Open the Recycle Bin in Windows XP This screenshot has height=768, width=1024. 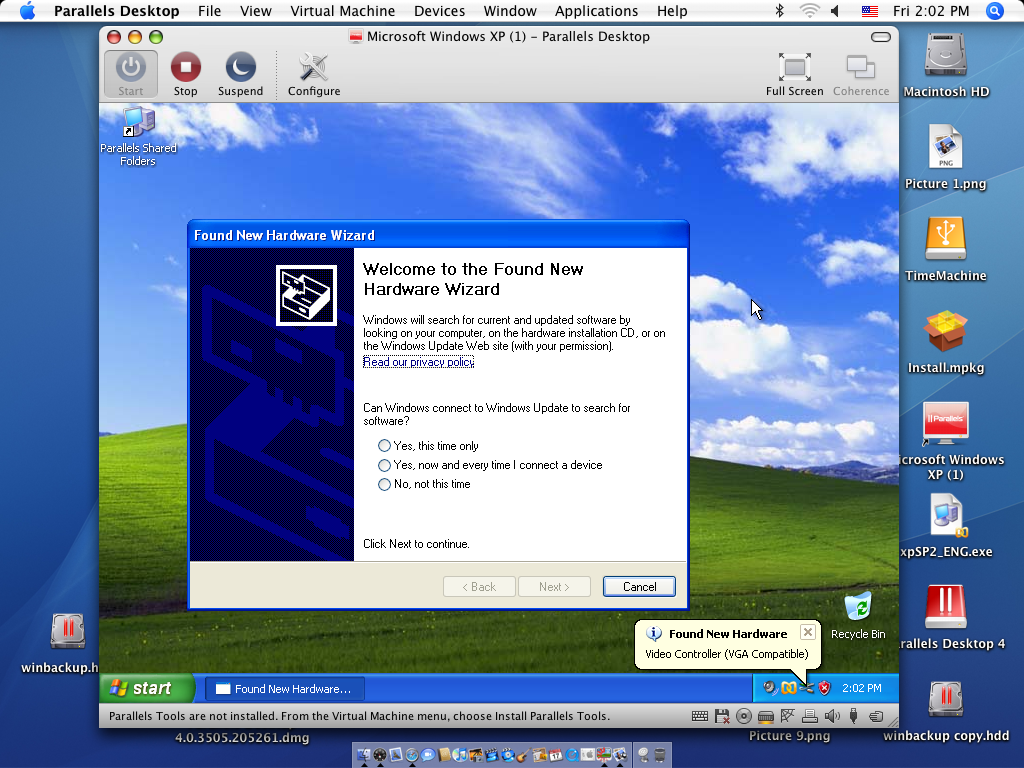pos(858,615)
